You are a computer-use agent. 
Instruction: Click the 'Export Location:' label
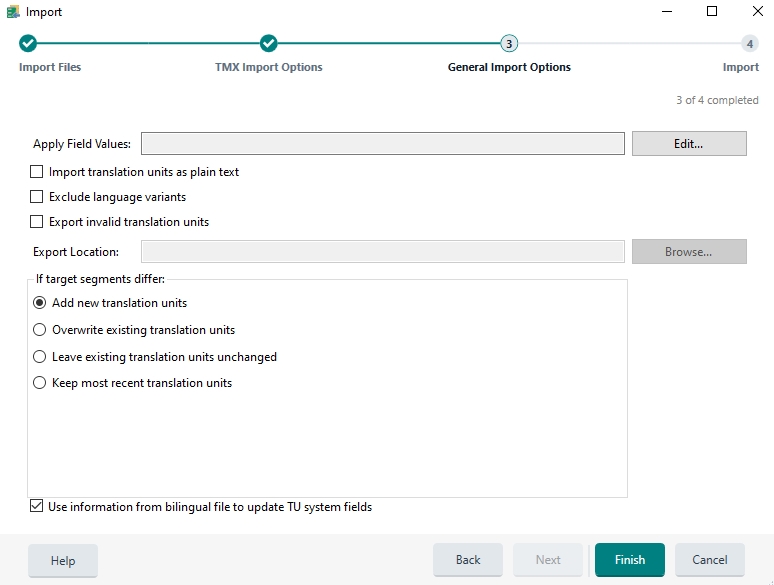76,252
